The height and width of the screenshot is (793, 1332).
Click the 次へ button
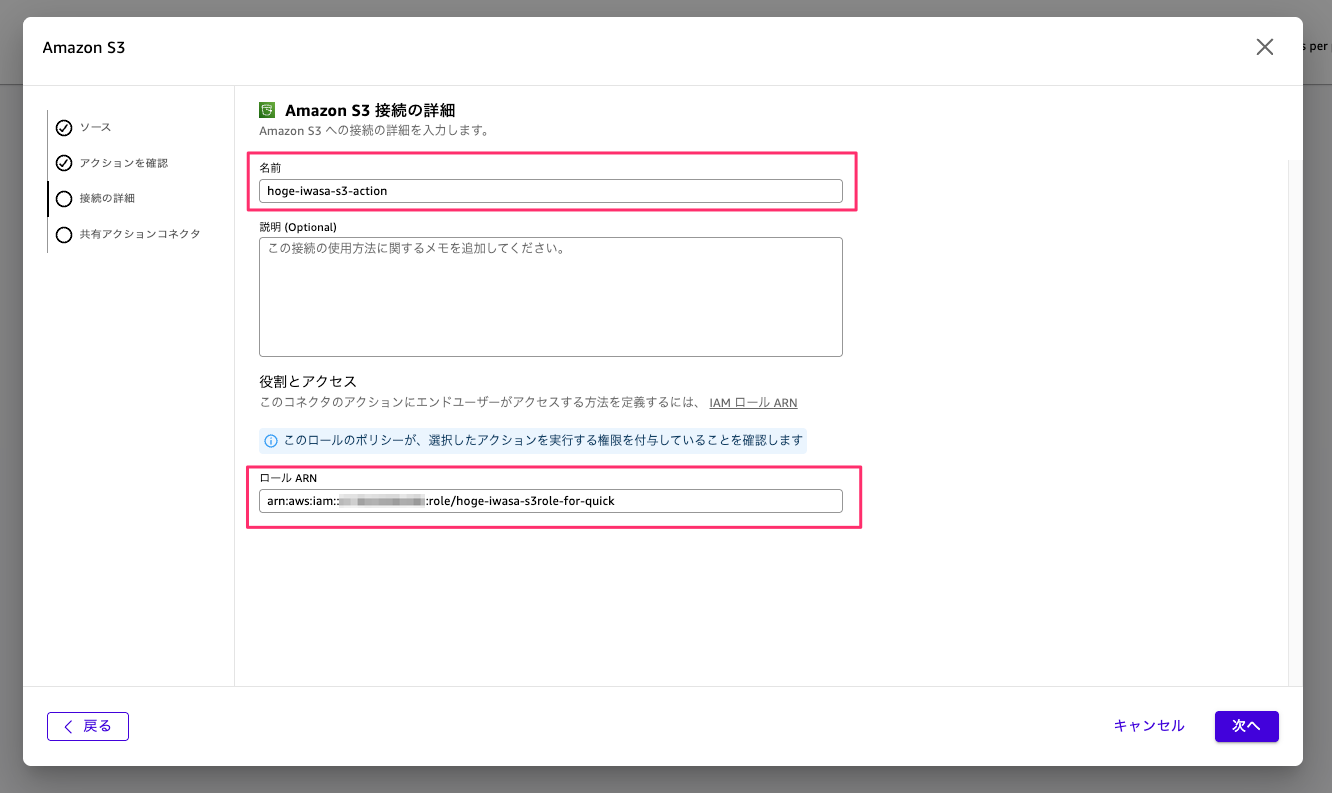(x=1247, y=726)
